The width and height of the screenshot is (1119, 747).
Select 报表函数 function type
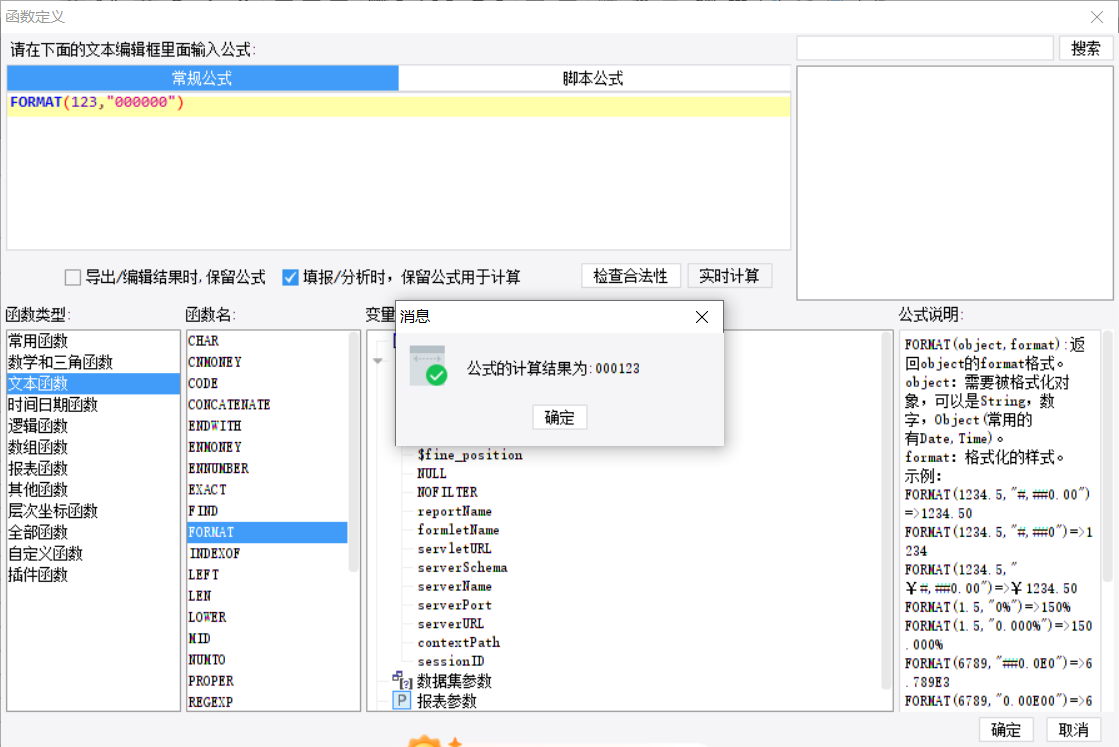click(93, 469)
